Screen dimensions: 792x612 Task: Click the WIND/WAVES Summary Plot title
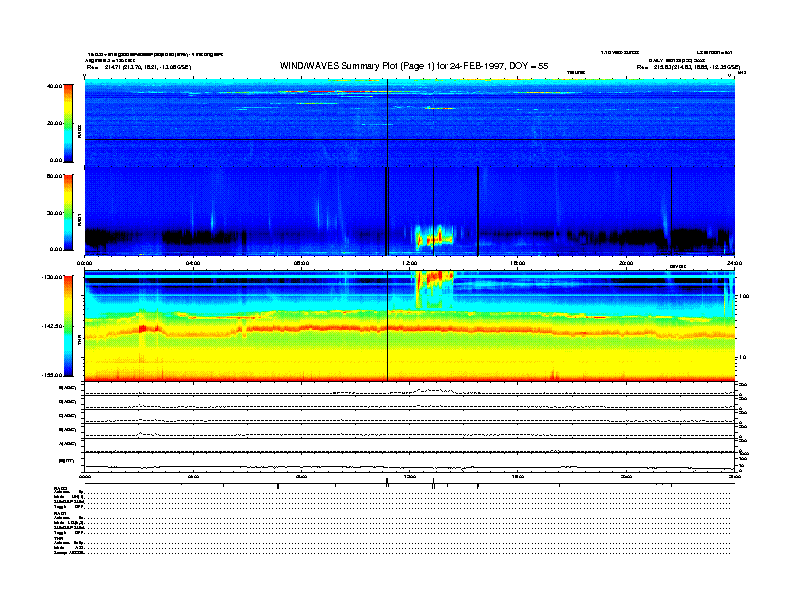414,66
